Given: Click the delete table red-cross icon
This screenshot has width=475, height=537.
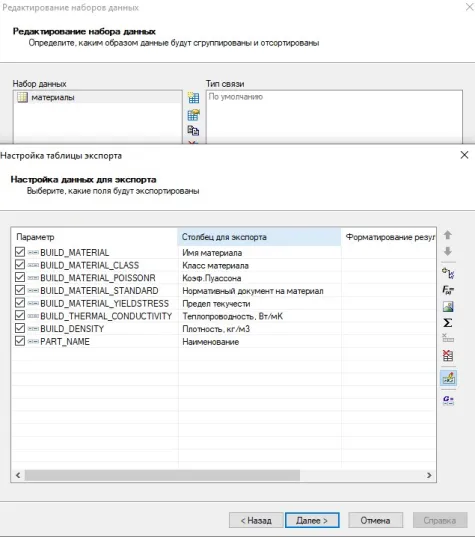Looking at the screenshot, I should [x=448, y=355].
